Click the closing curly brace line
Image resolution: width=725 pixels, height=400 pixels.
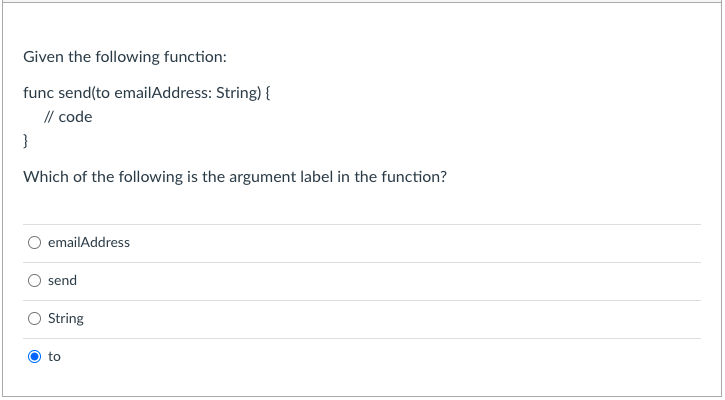(x=26, y=141)
